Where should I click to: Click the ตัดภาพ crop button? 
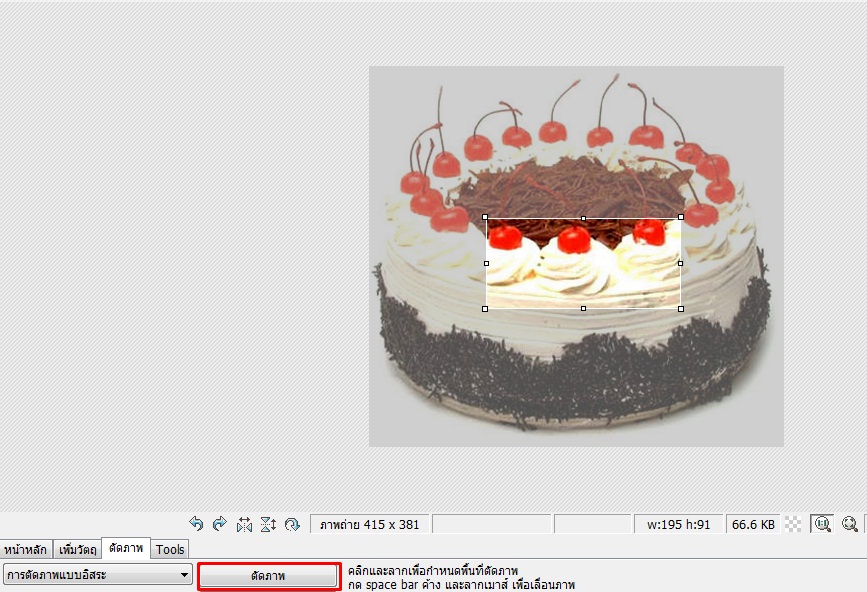(268, 576)
